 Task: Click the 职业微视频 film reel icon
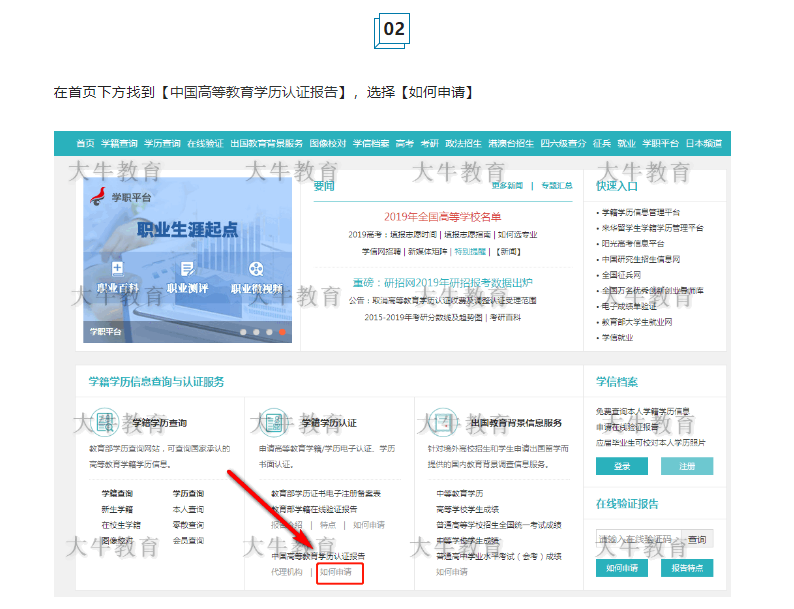[256, 269]
